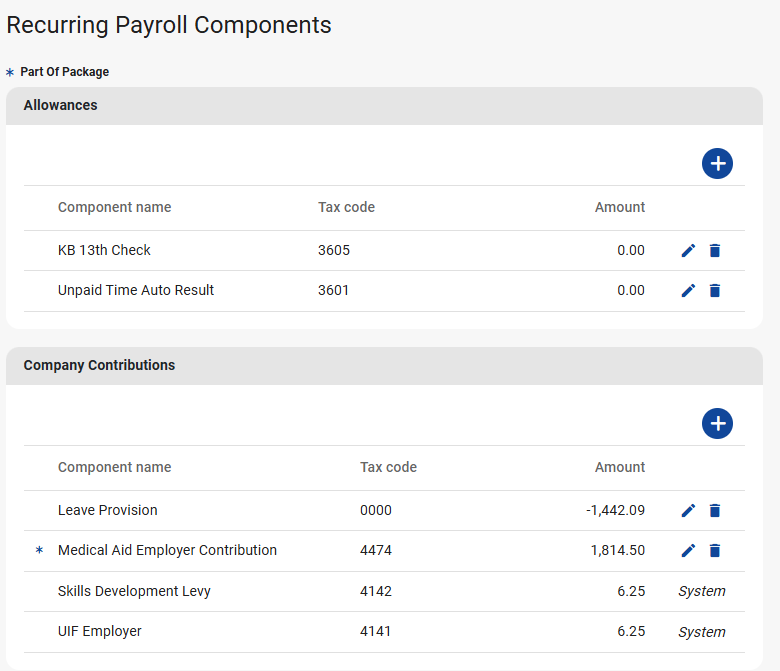Delete Unpaid Time Auto Result component
780x671 pixels.
pos(714,290)
